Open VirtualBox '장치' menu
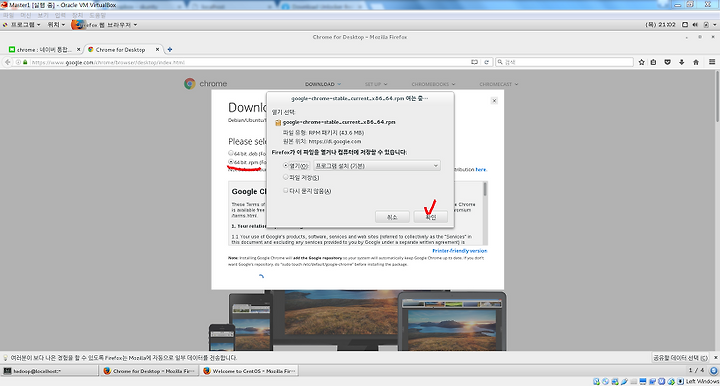Screen dimensions: 720x386 click(x=78, y=15)
